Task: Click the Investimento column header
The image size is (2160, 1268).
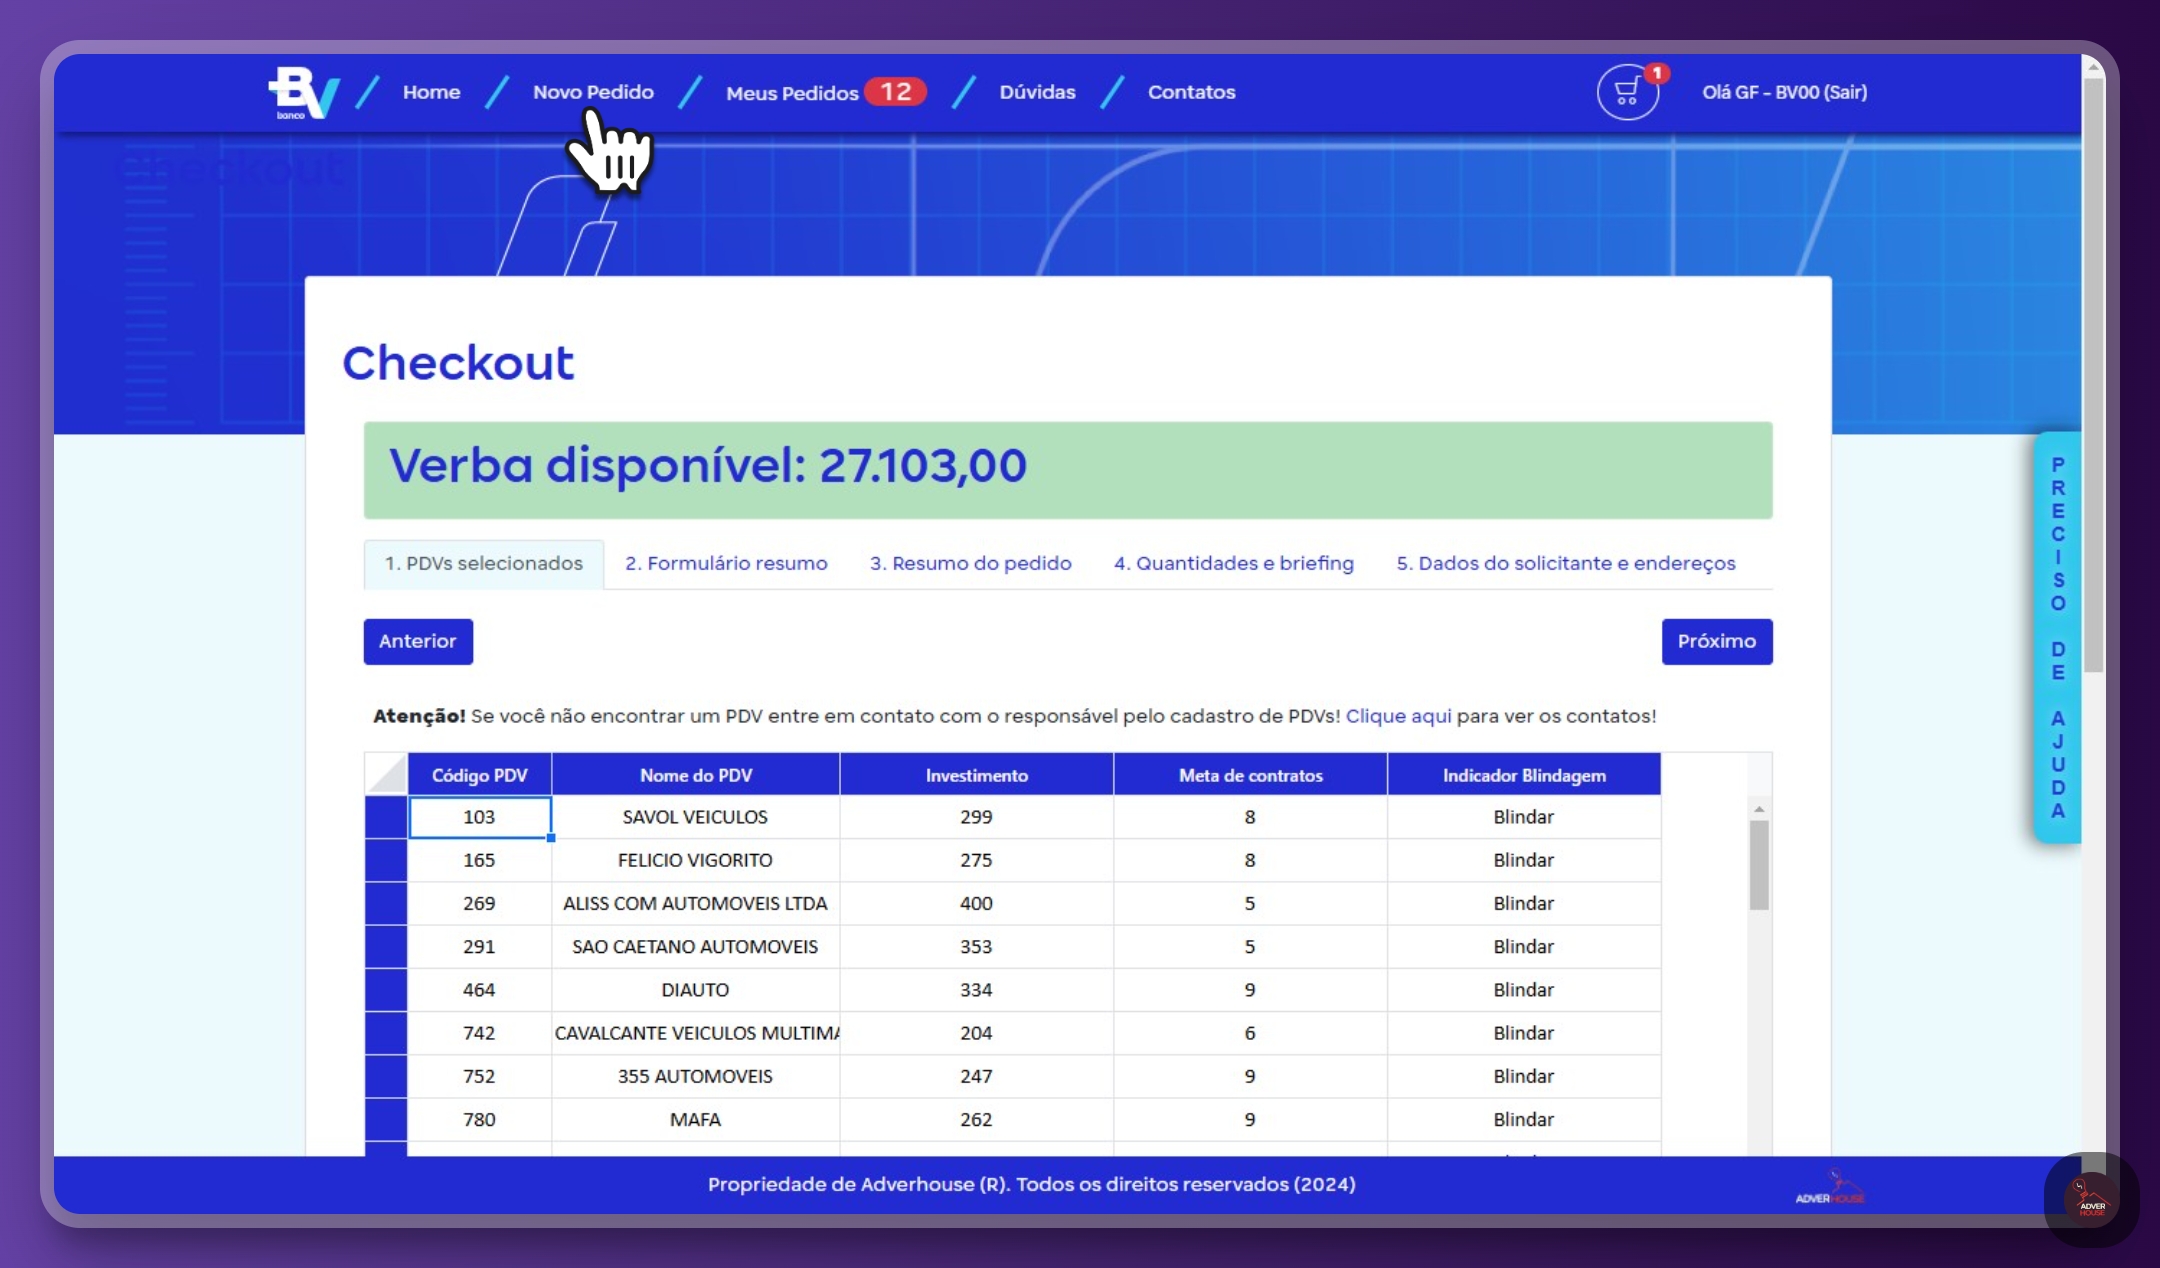Action: pyautogui.click(x=976, y=775)
